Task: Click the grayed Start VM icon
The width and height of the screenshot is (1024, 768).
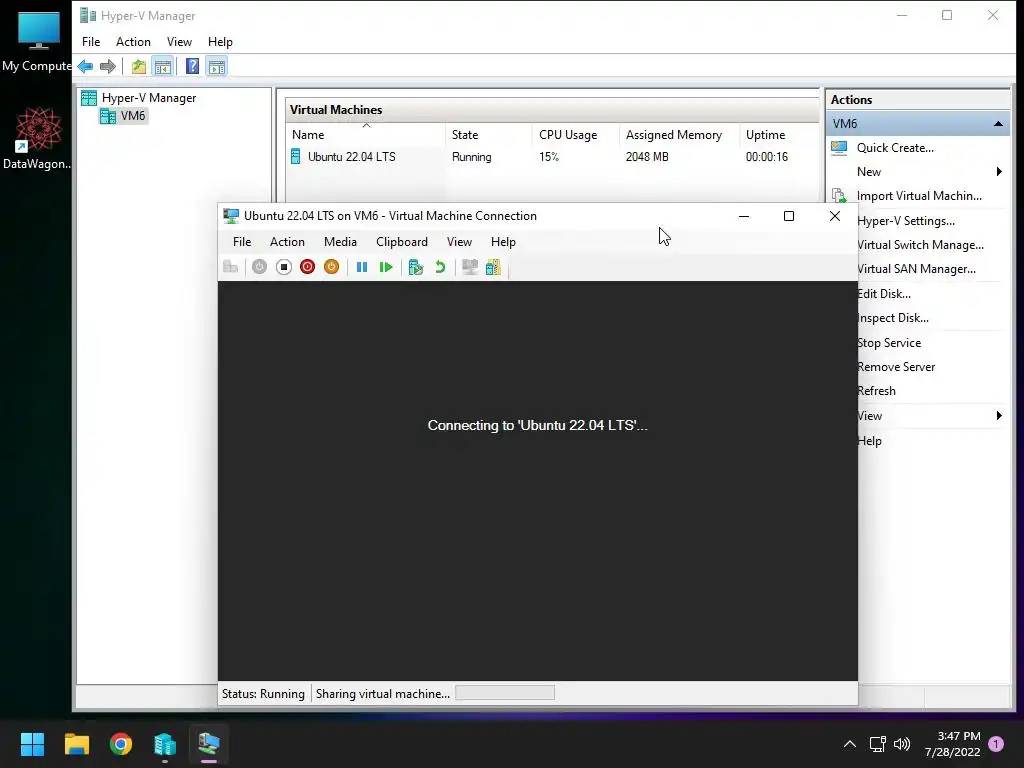Action: tap(259, 267)
